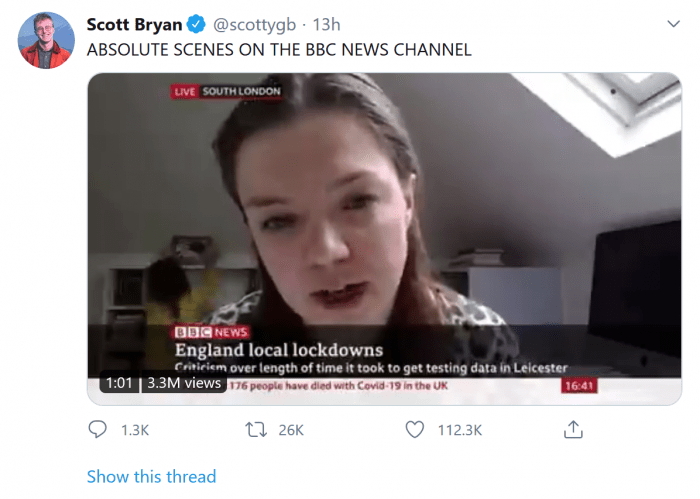This screenshot has height=499, width=700.
Task: Open the 13h timestamp link
Action: 326,25
